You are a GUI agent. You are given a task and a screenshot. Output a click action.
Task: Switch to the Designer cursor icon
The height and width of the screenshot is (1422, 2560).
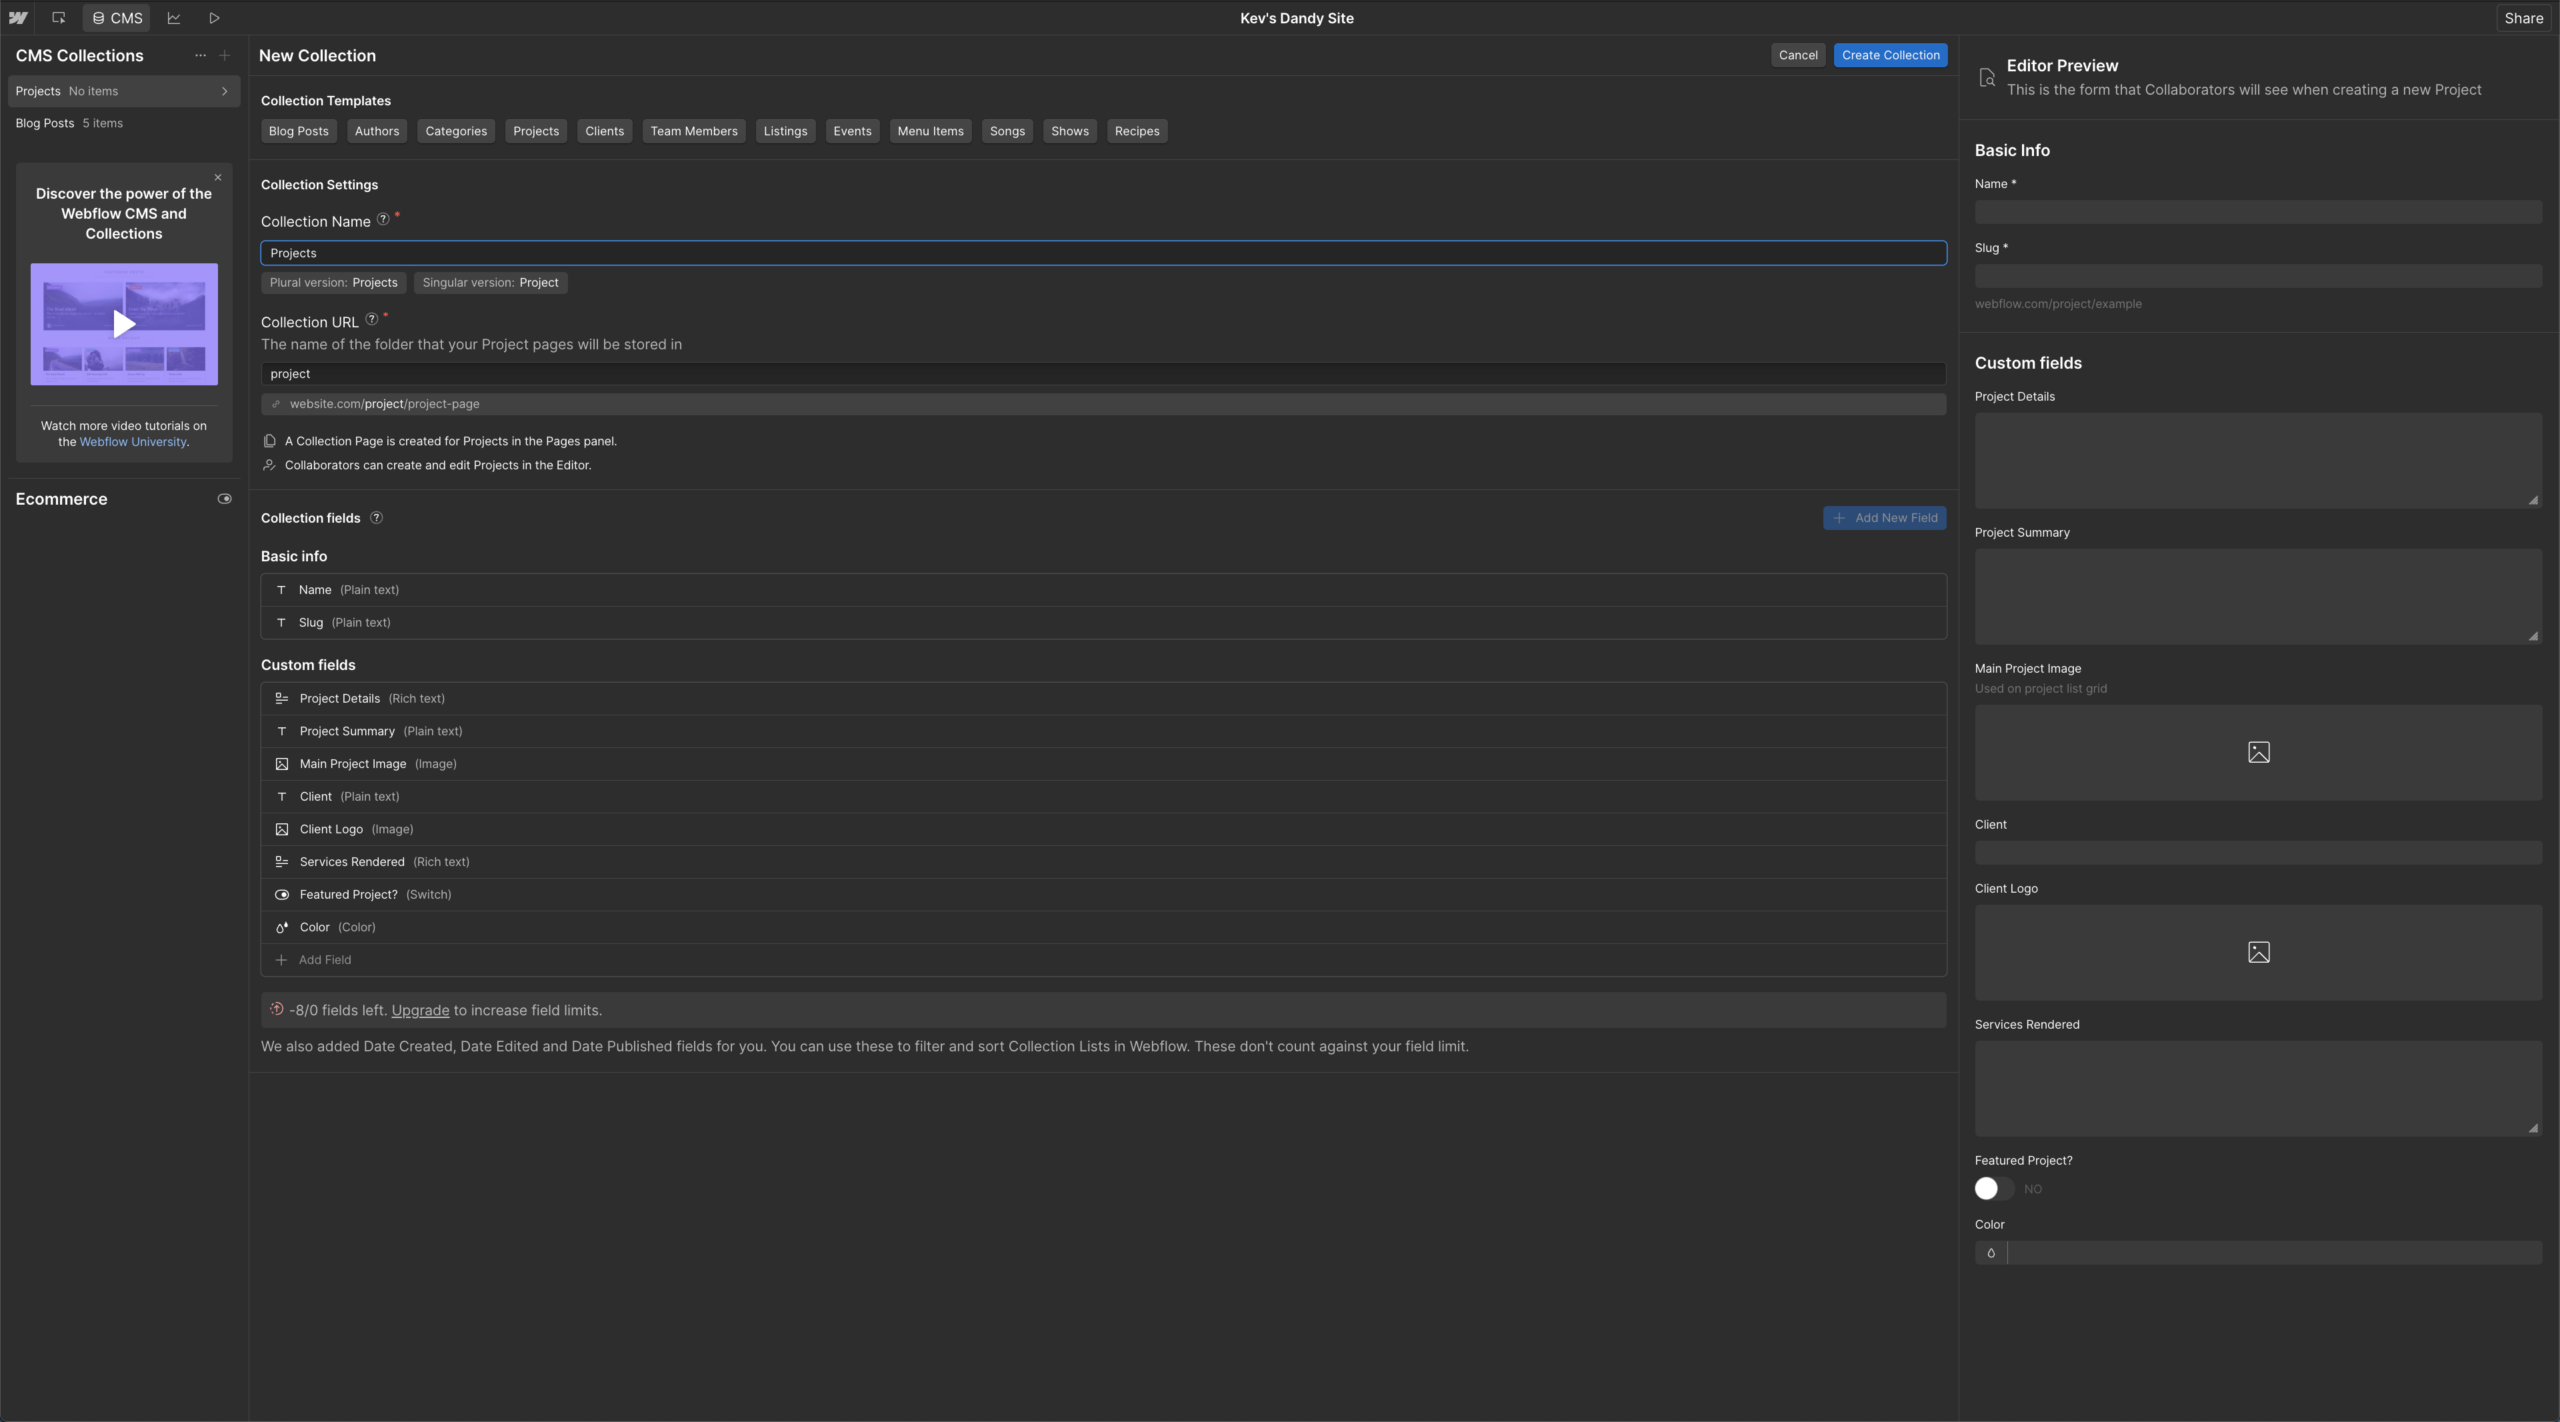coord(58,17)
